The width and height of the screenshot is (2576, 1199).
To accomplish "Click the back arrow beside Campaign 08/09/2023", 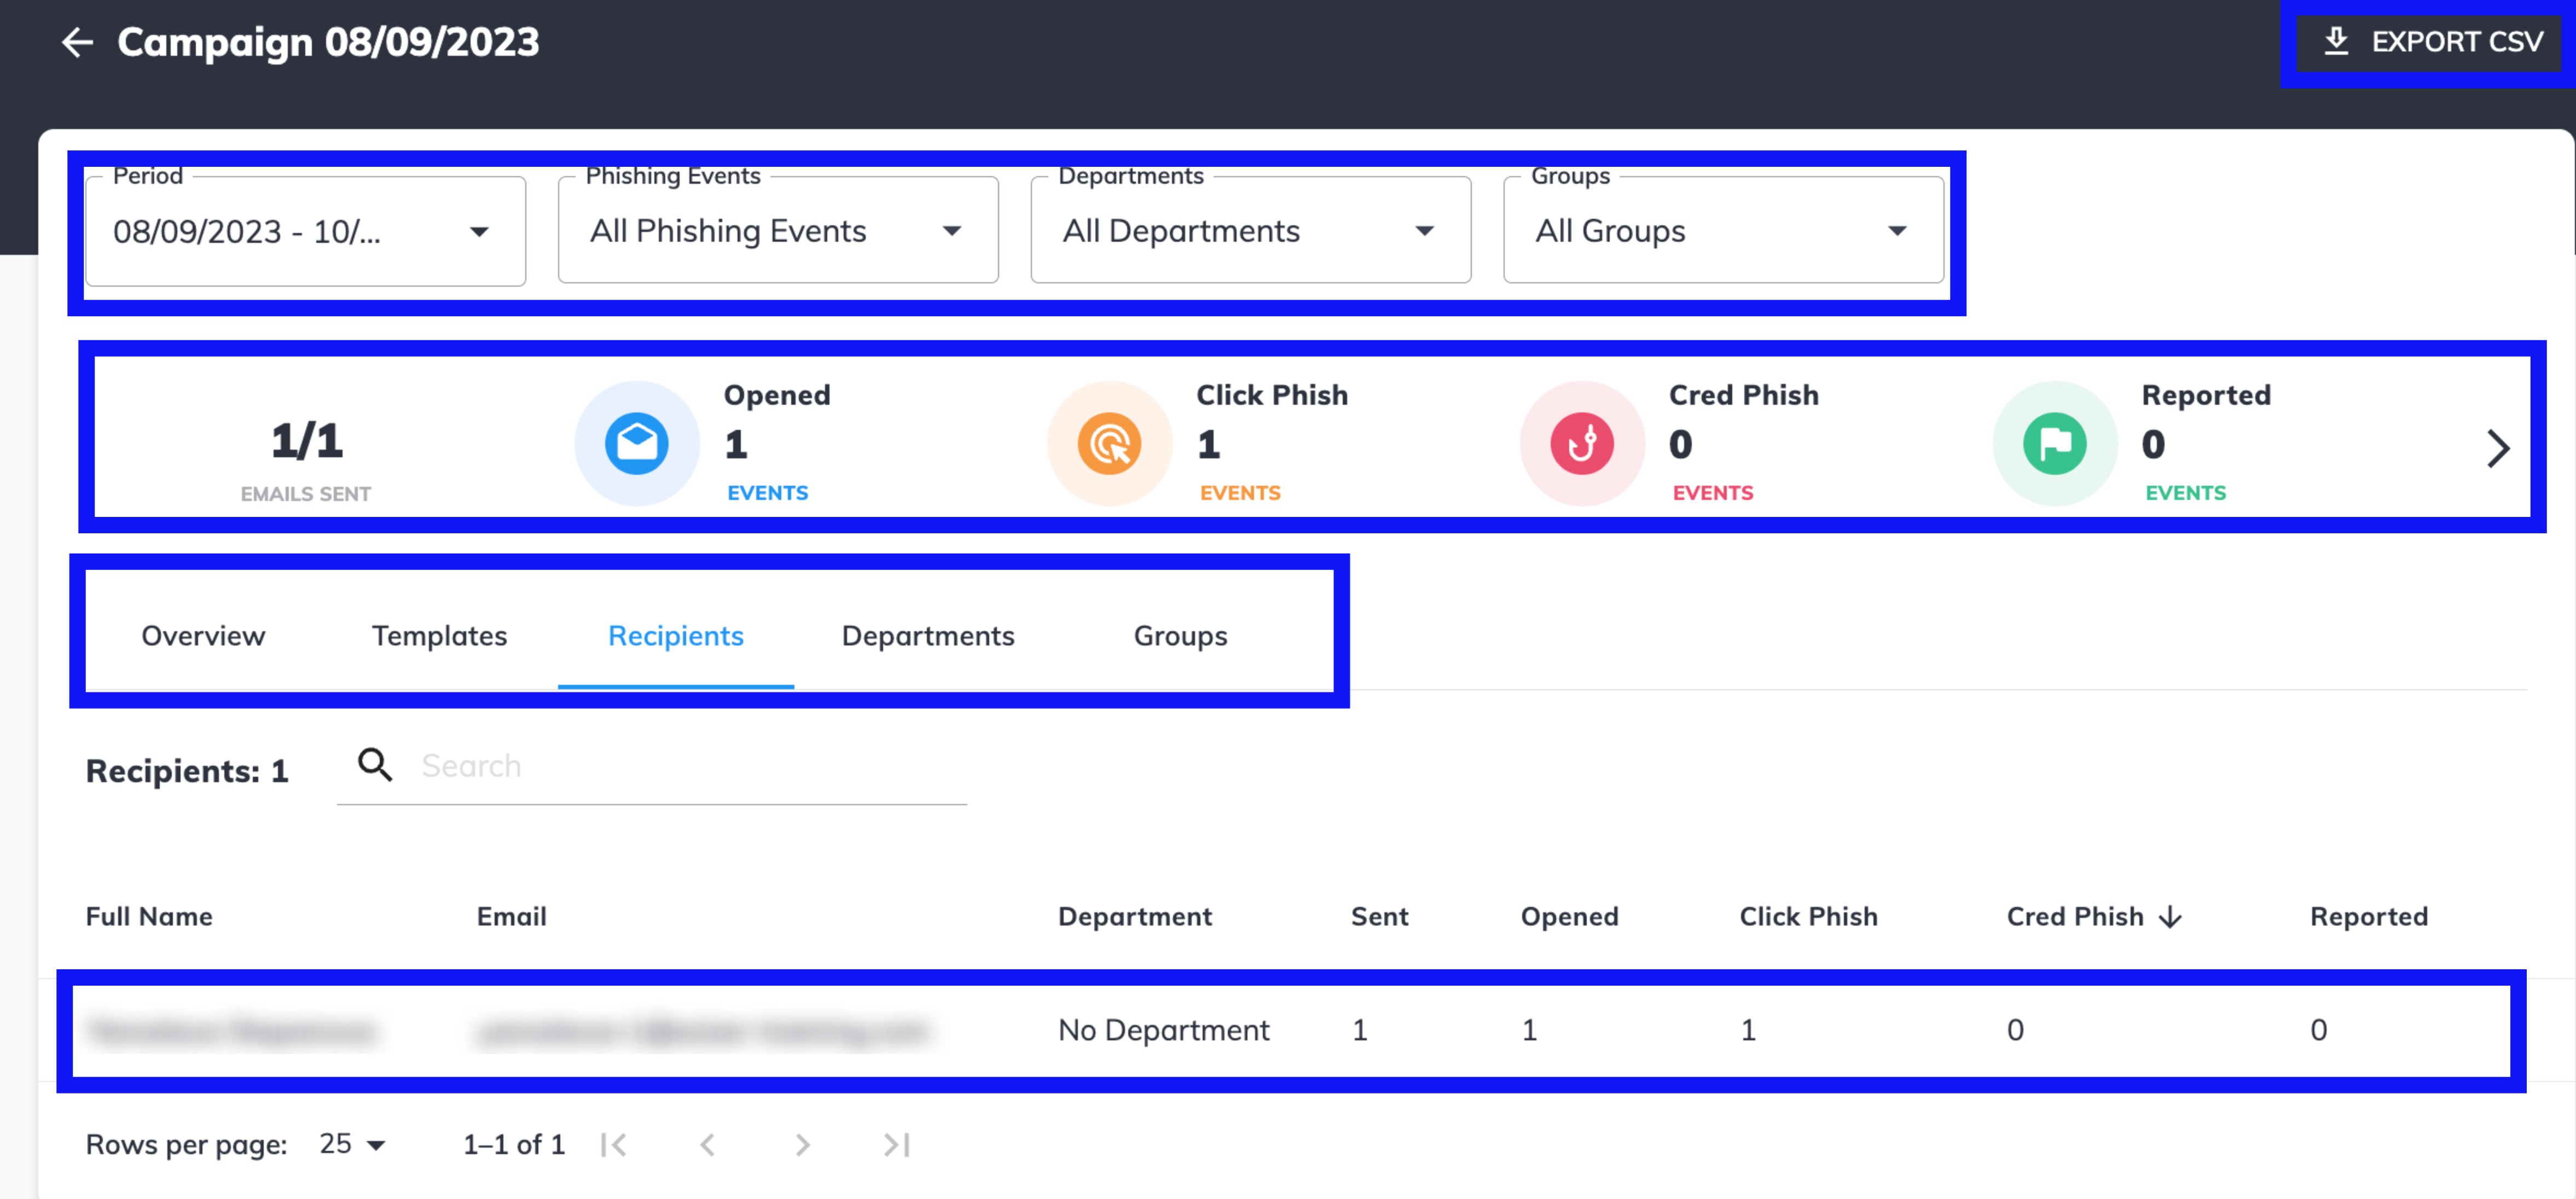I will tap(76, 42).
